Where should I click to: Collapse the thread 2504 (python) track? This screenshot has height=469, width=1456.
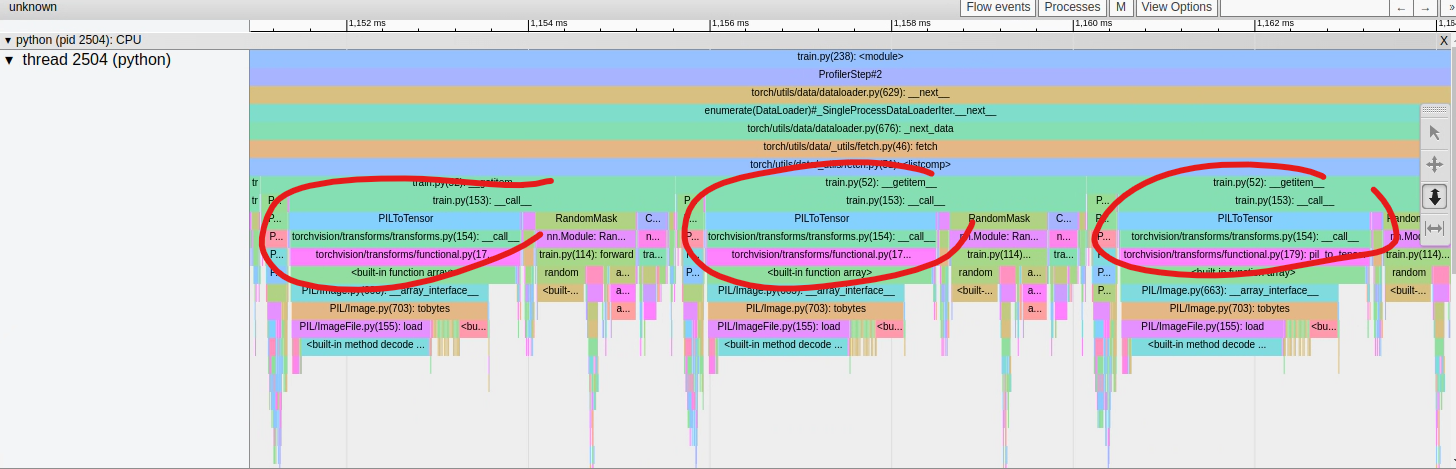point(10,60)
